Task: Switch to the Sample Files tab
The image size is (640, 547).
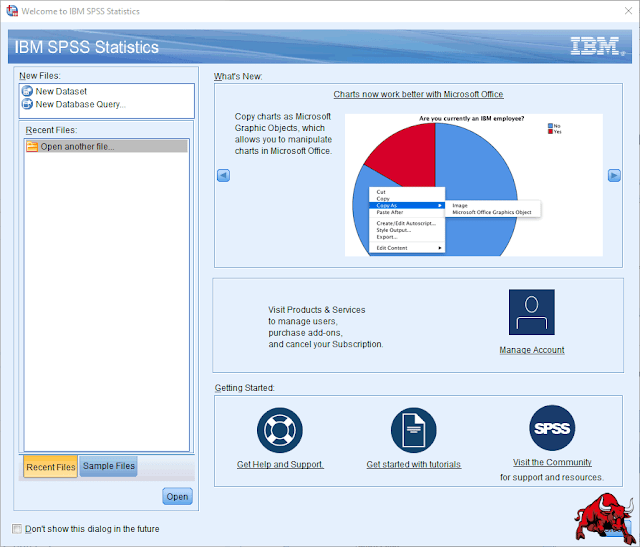Action: coord(109,466)
